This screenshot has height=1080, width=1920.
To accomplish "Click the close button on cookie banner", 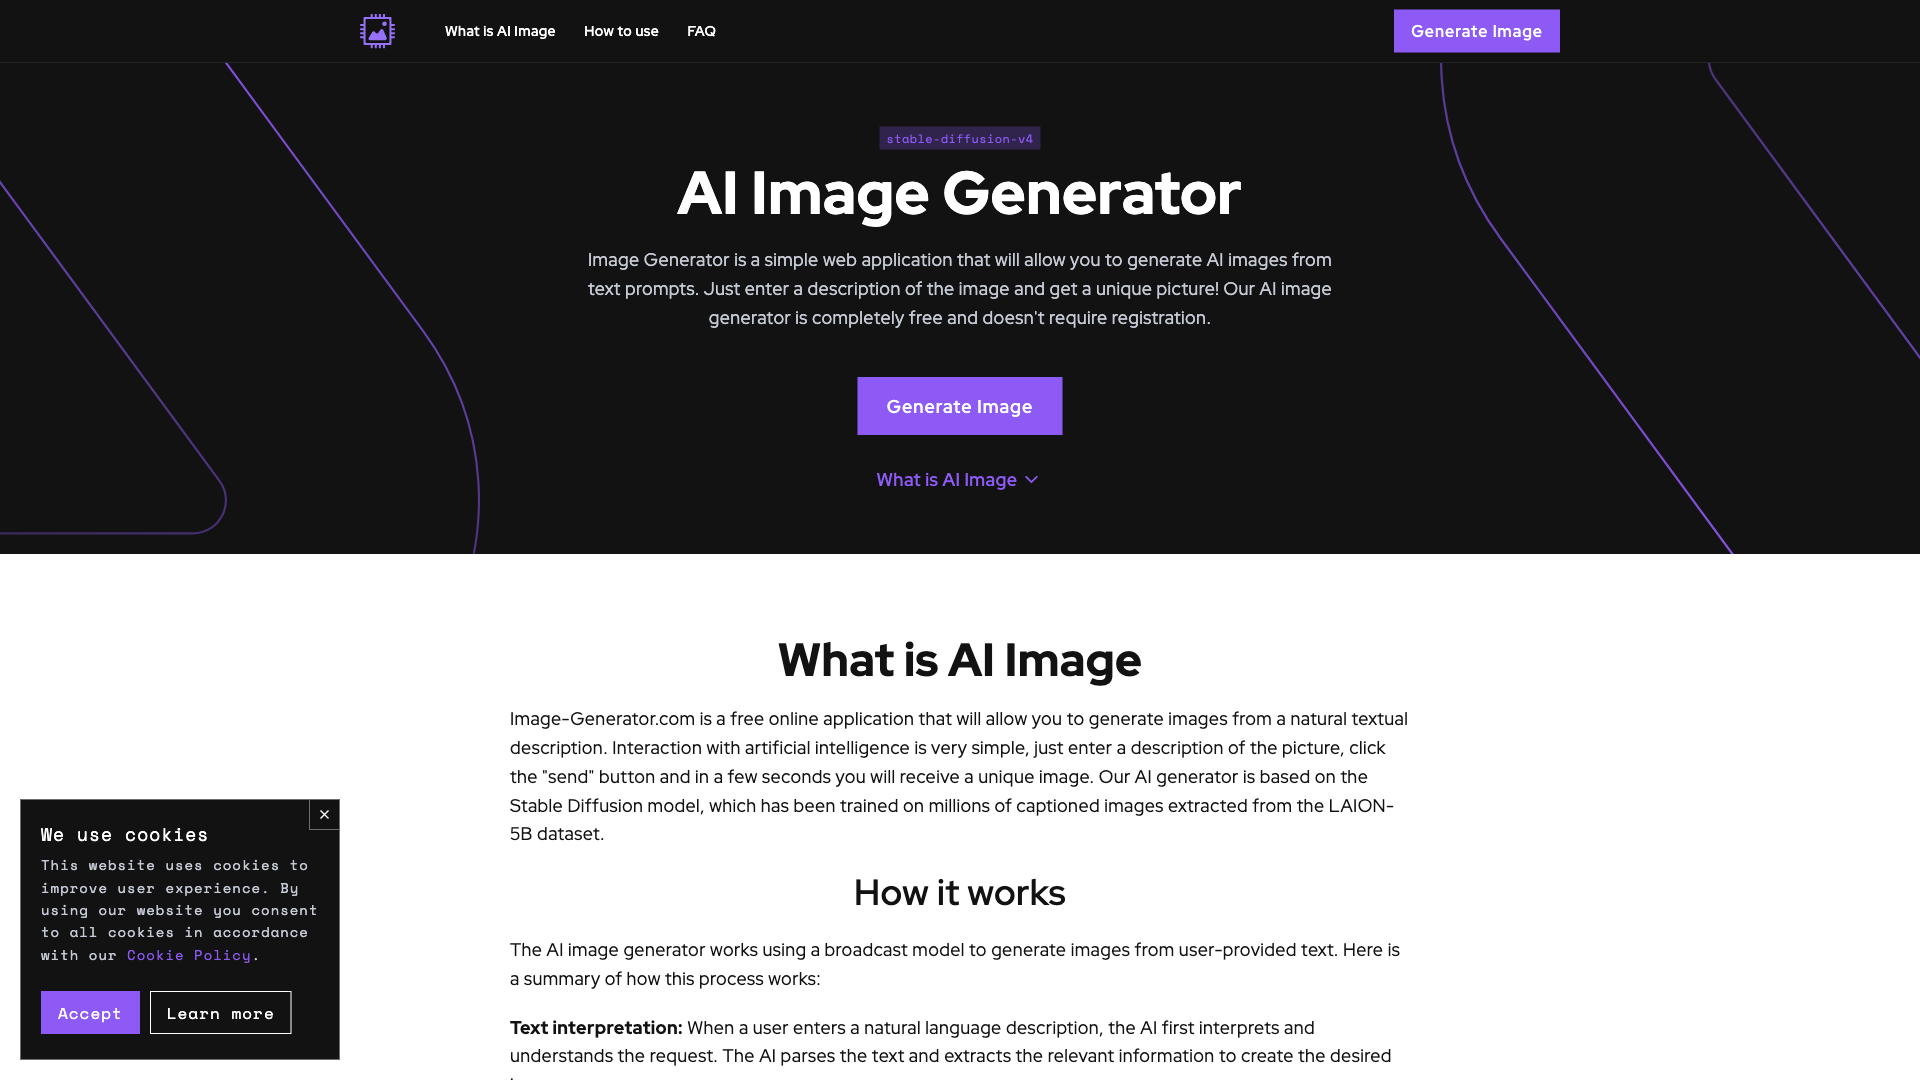I will 324,815.
